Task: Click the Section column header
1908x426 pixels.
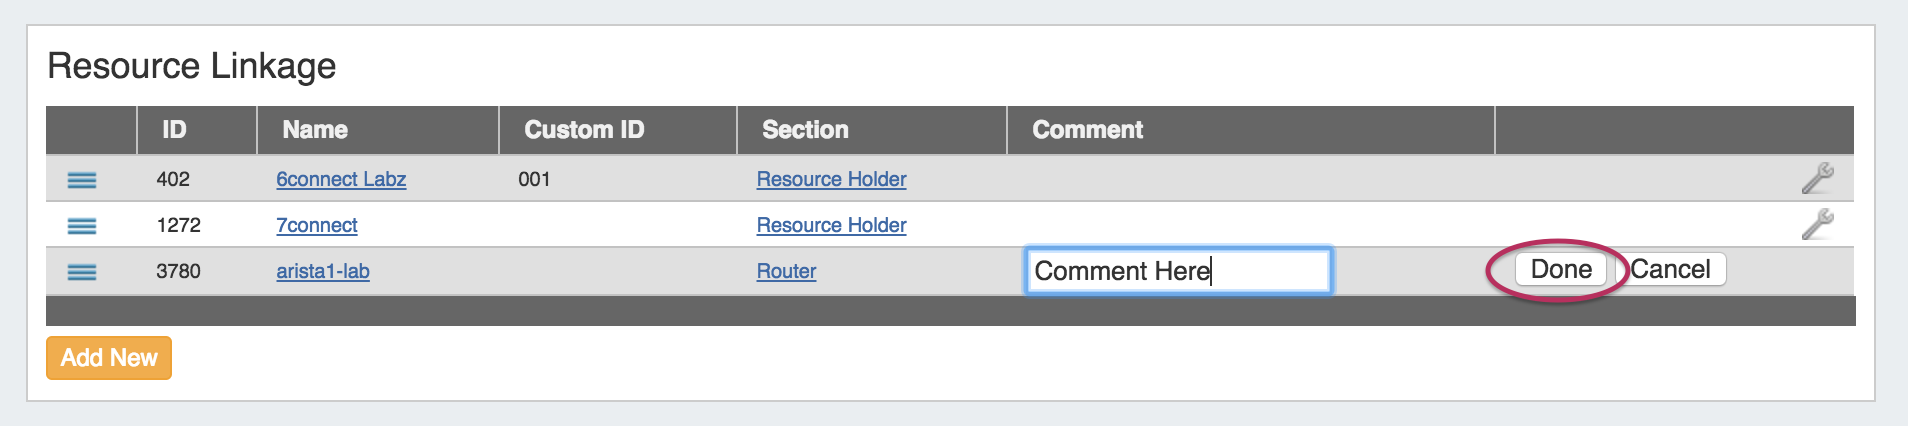Action: [805, 130]
